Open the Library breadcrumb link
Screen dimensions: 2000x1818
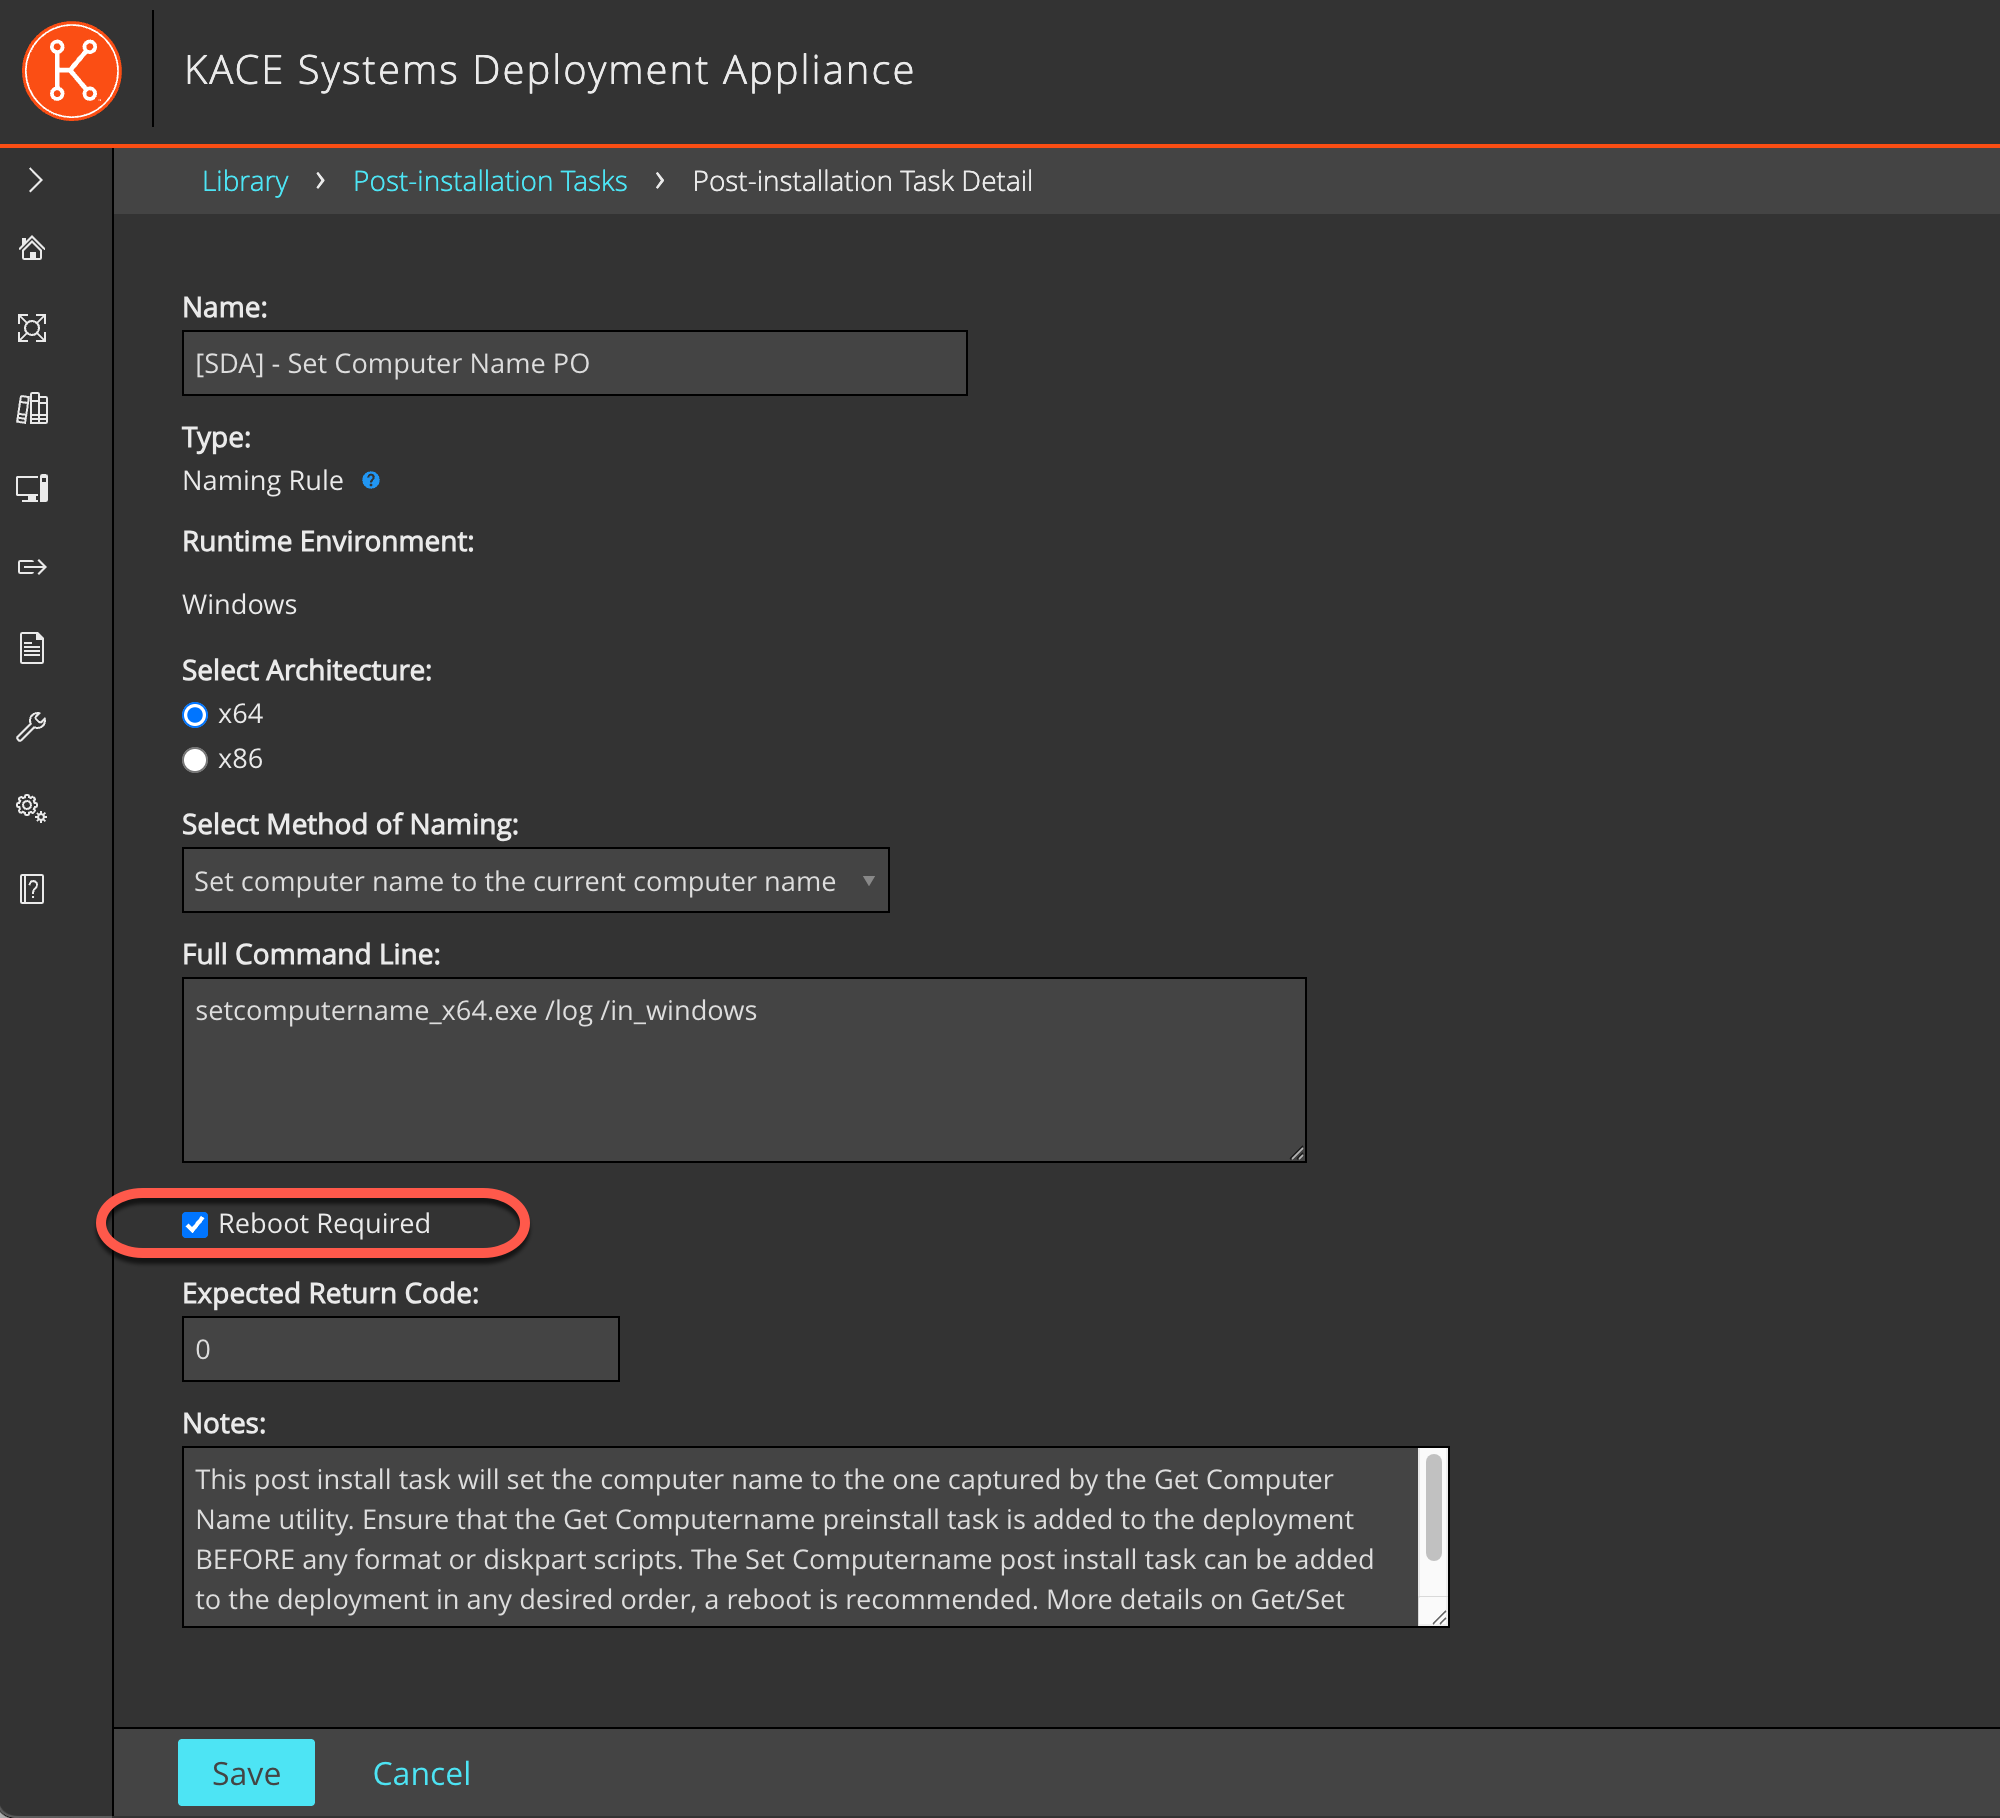point(244,181)
